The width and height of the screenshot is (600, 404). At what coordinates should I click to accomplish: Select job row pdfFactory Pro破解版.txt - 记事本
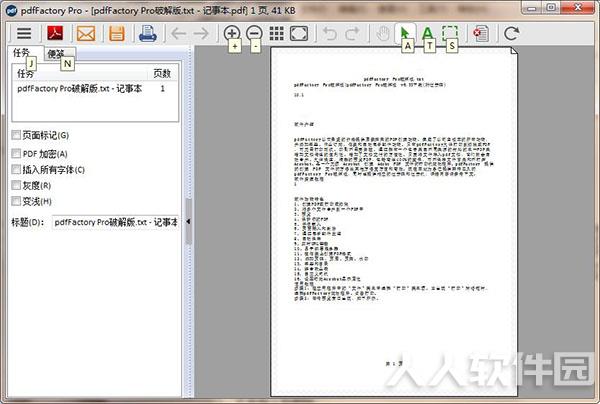(95, 89)
